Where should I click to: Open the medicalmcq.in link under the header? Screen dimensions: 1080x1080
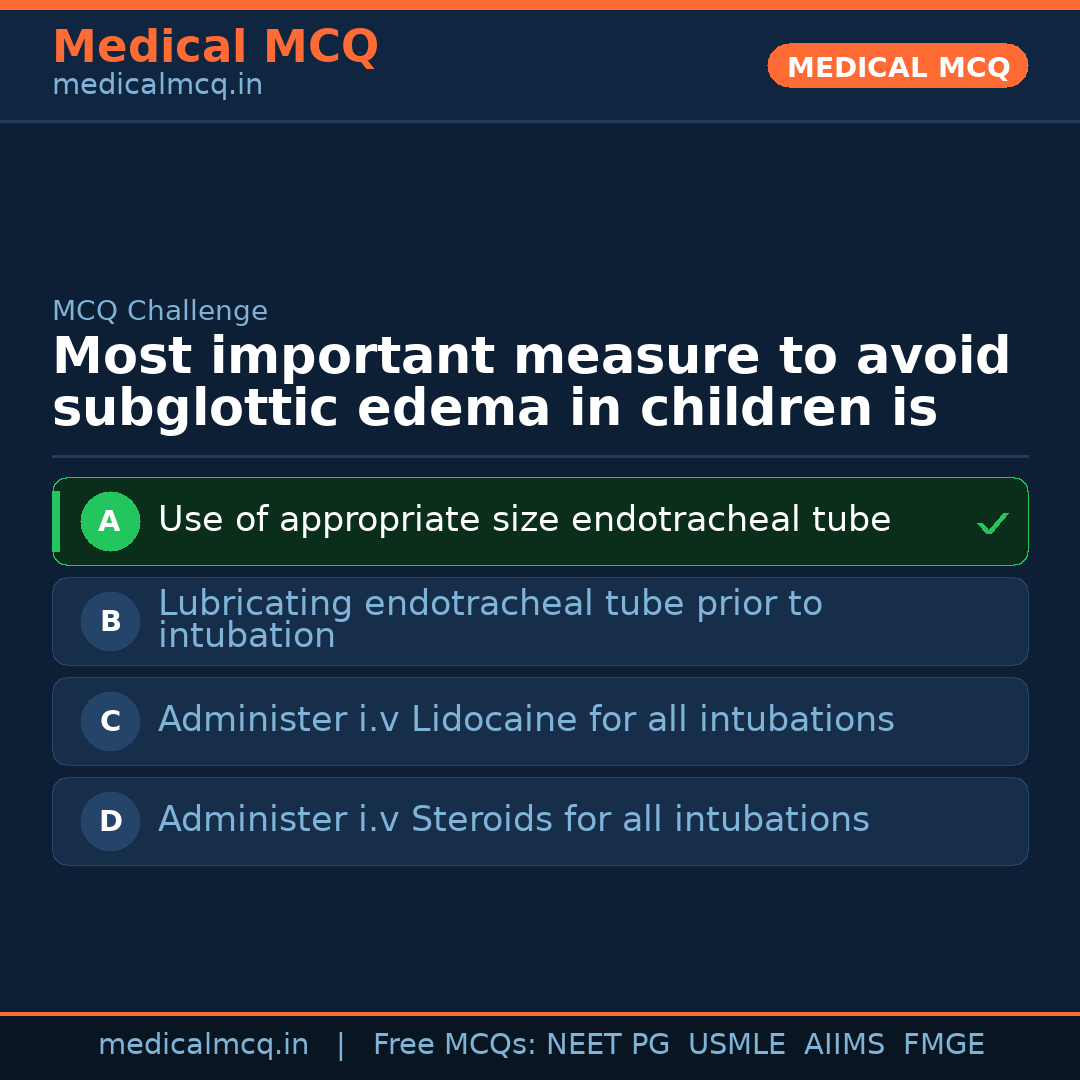(x=157, y=86)
